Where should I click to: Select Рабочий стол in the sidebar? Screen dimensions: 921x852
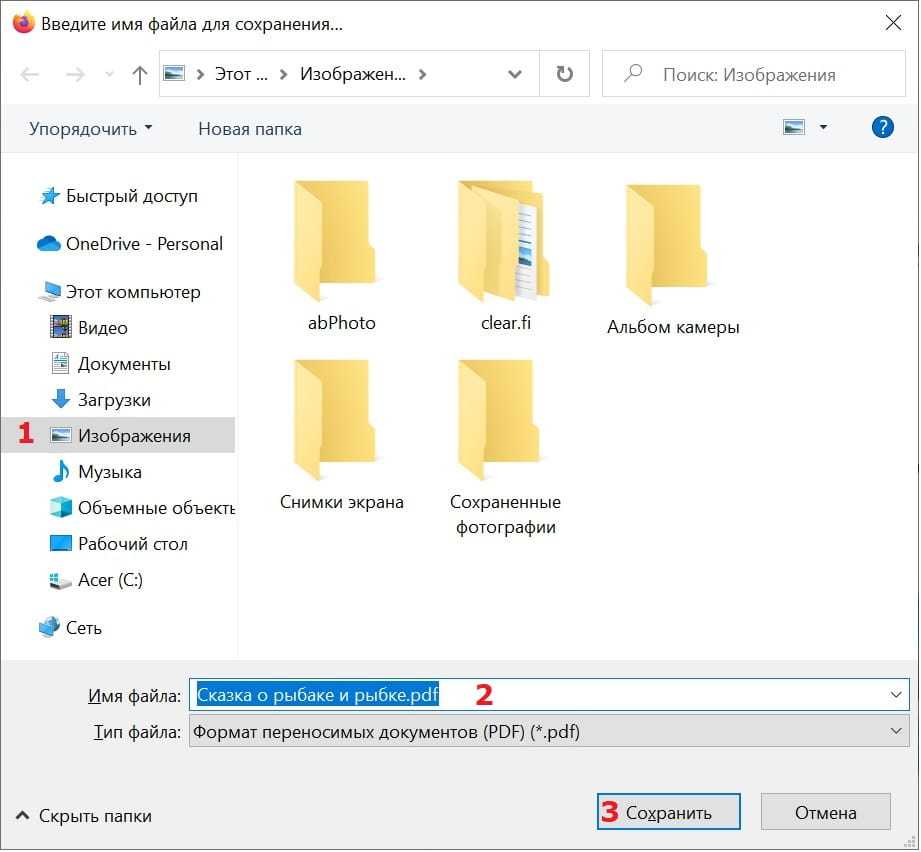click(x=132, y=544)
